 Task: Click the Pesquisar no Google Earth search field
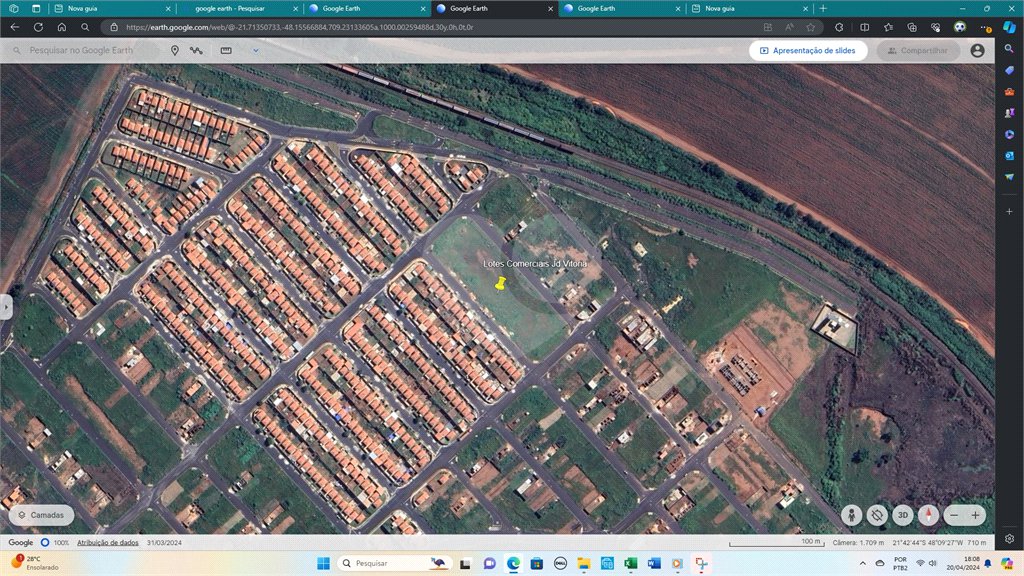pyautogui.click(x=81, y=50)
